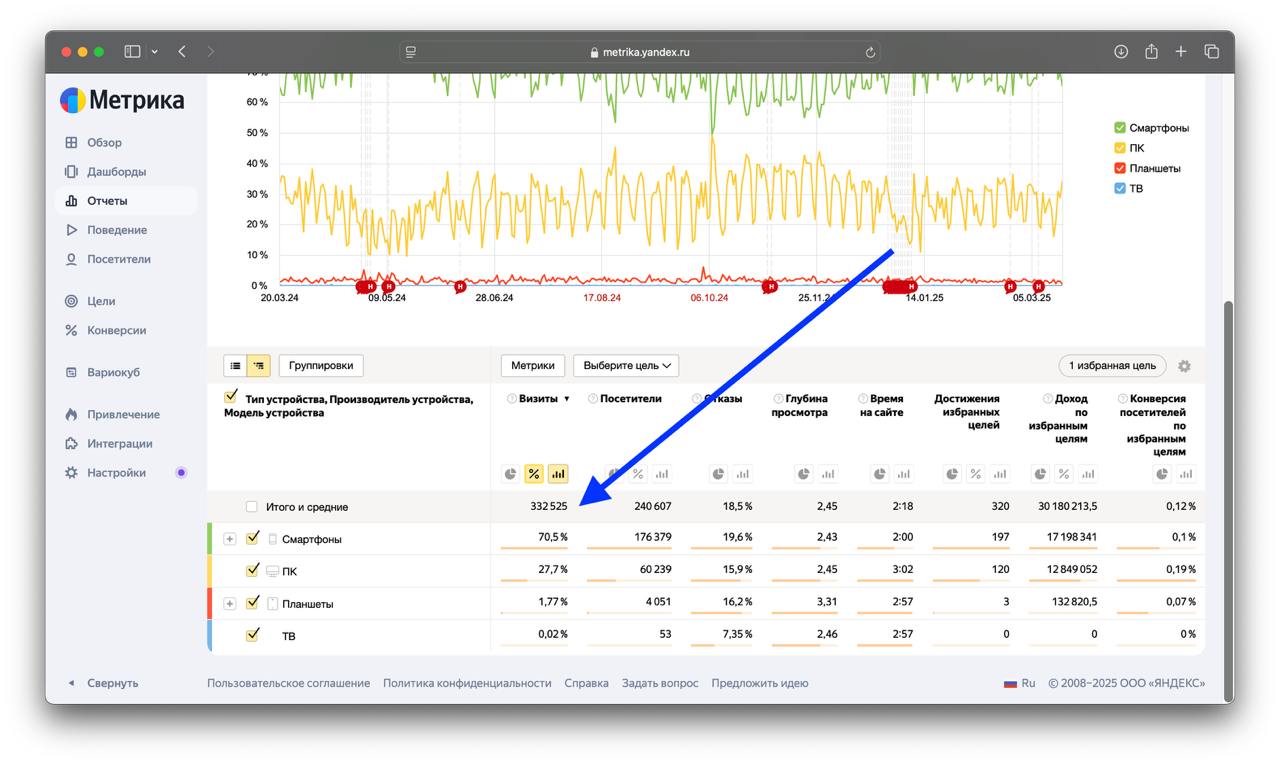This screenshot has height=764, width=1280.
Task: Open Safari downloads icon
Action: click(1121, 51)
